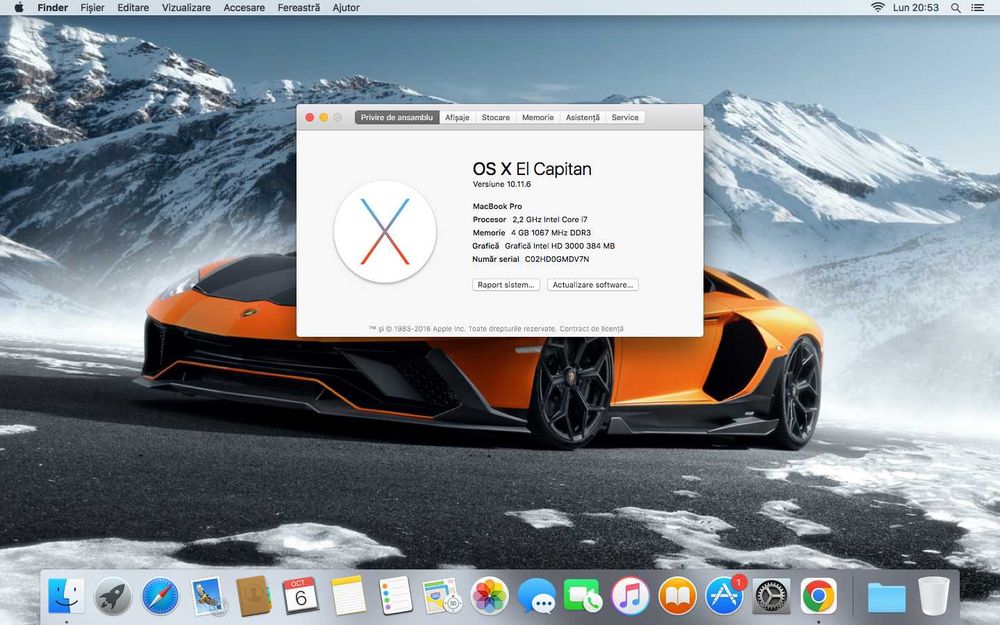Open iTunes music note icon in dock
Viewport: 1000px width, 625px height.
click(630, 597)
